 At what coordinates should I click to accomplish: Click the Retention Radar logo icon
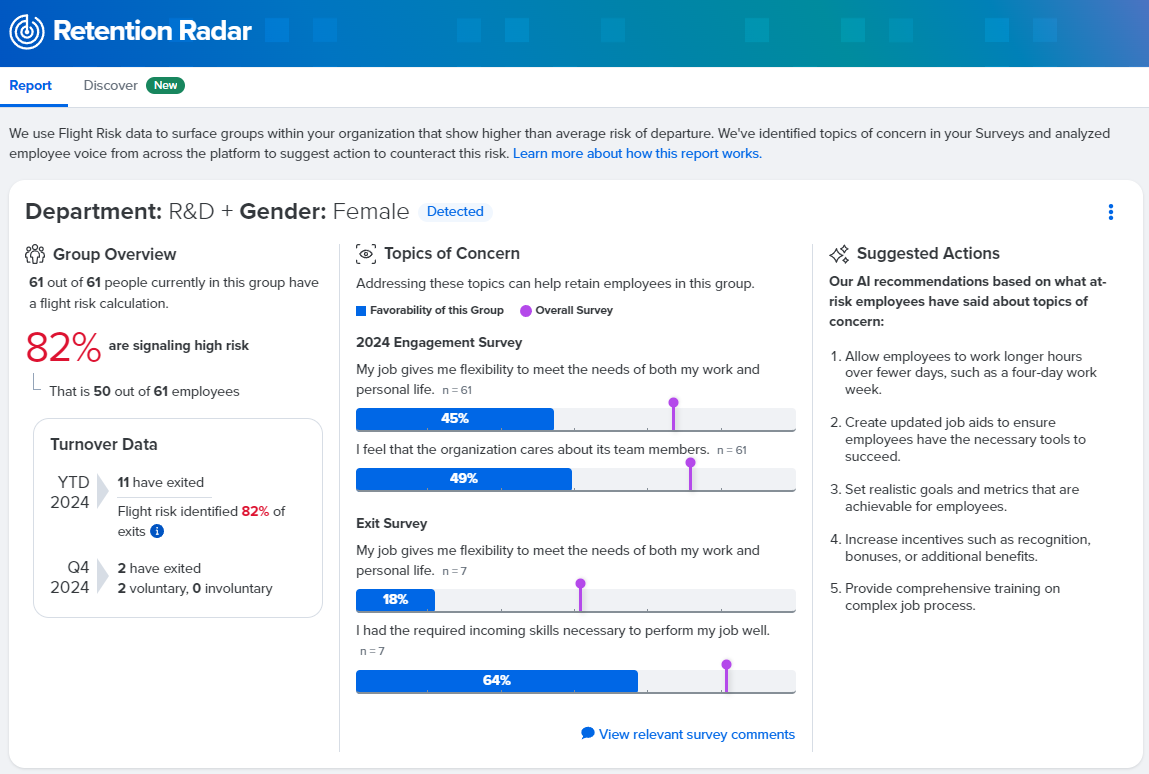click(x=27, y=32)
